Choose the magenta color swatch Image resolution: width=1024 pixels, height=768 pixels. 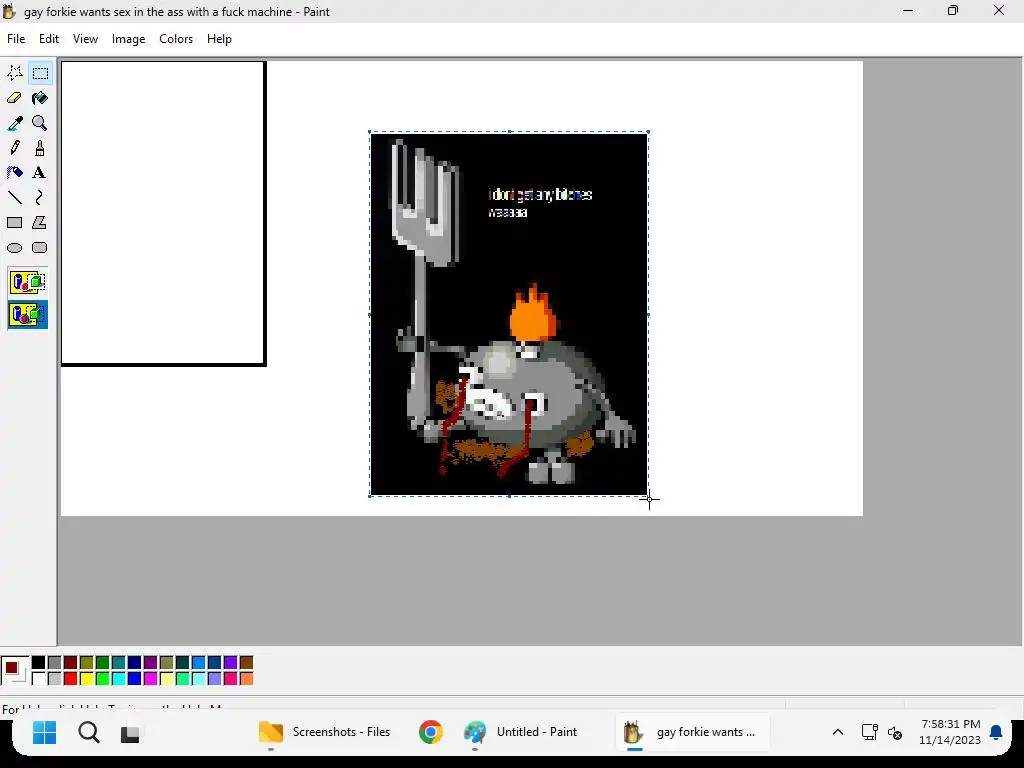pyautogui.click(x=151, y=679)
